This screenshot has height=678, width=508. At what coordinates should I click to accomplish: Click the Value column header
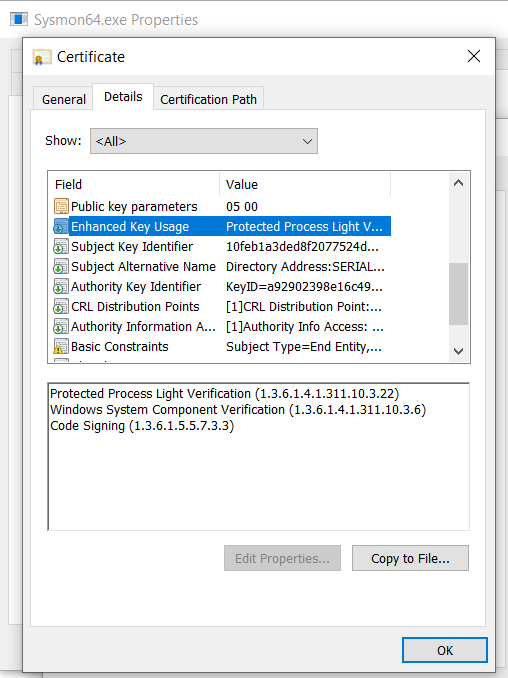pos(305,185)
